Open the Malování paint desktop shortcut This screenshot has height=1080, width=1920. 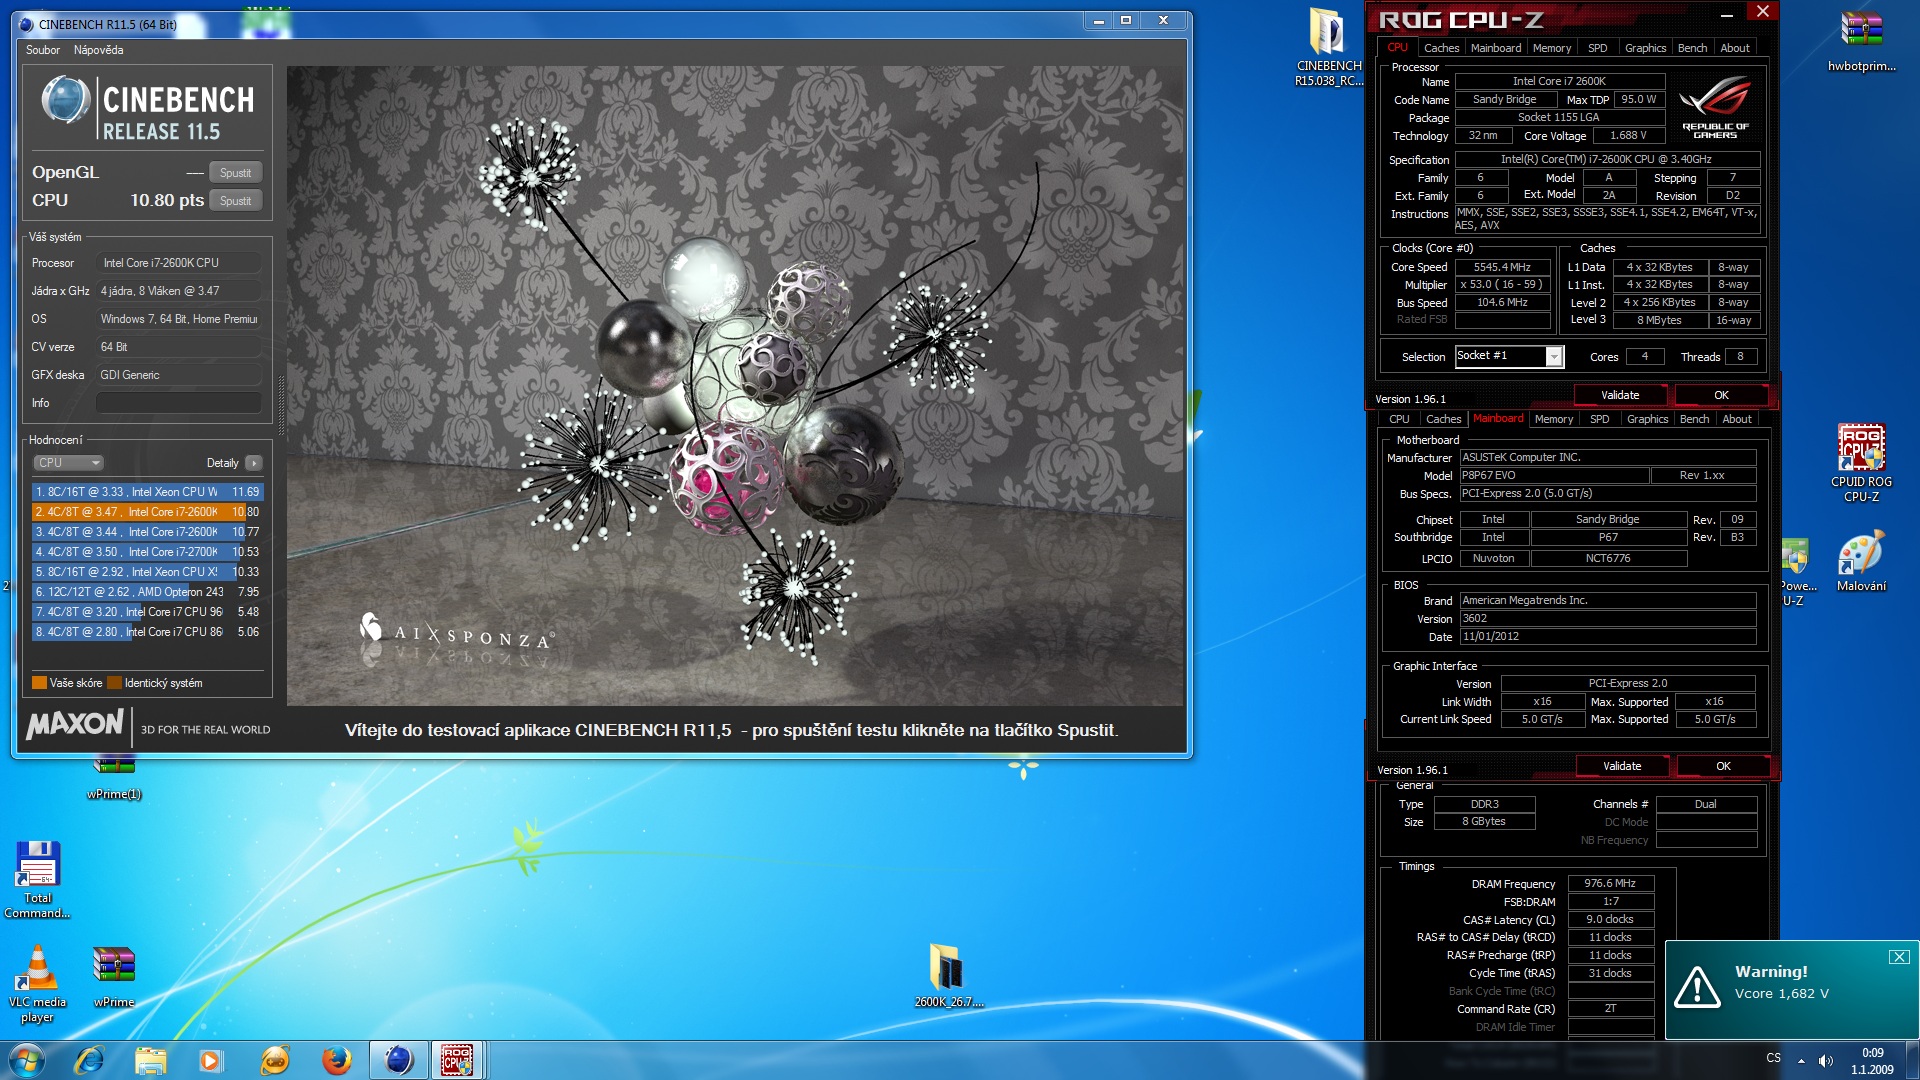click(1861, 562)
